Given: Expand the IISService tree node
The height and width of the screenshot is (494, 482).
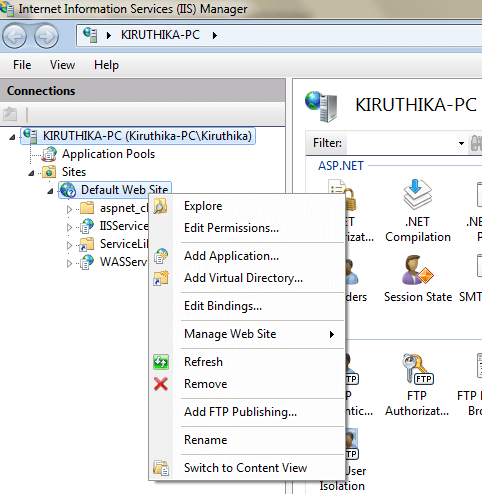Looking at the screenshot, I should click(69, 227).
